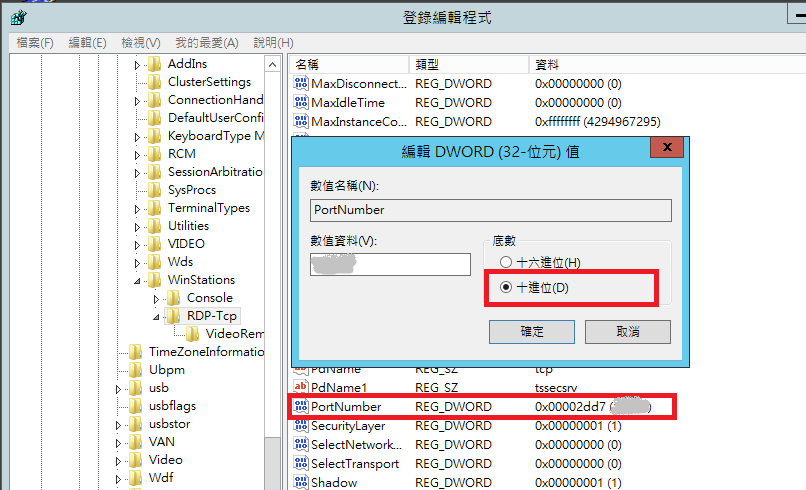Click the Utilities folder icon
The width and height of the screenshot is (806, 490).
[155, 226]
